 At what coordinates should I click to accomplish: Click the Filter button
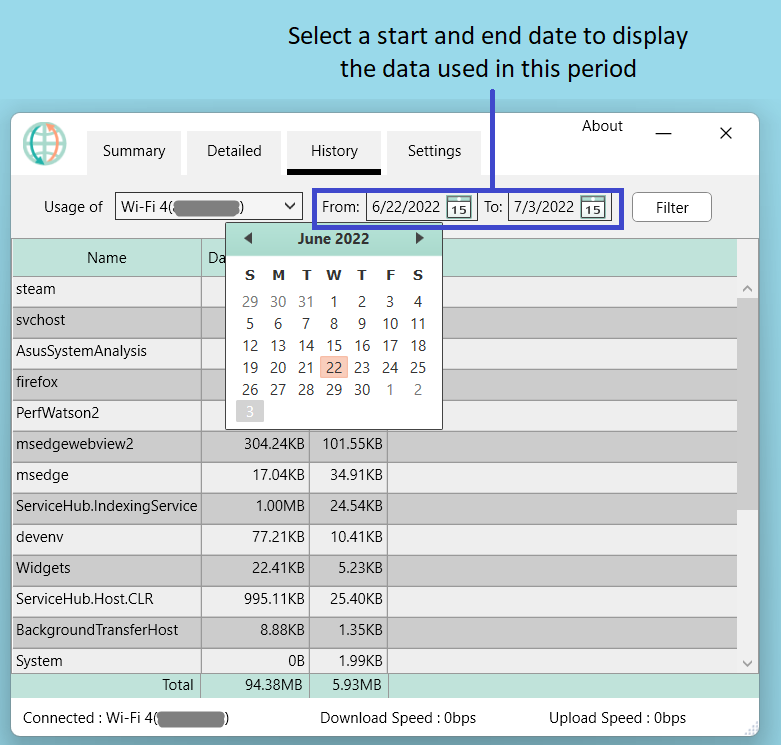672,207
